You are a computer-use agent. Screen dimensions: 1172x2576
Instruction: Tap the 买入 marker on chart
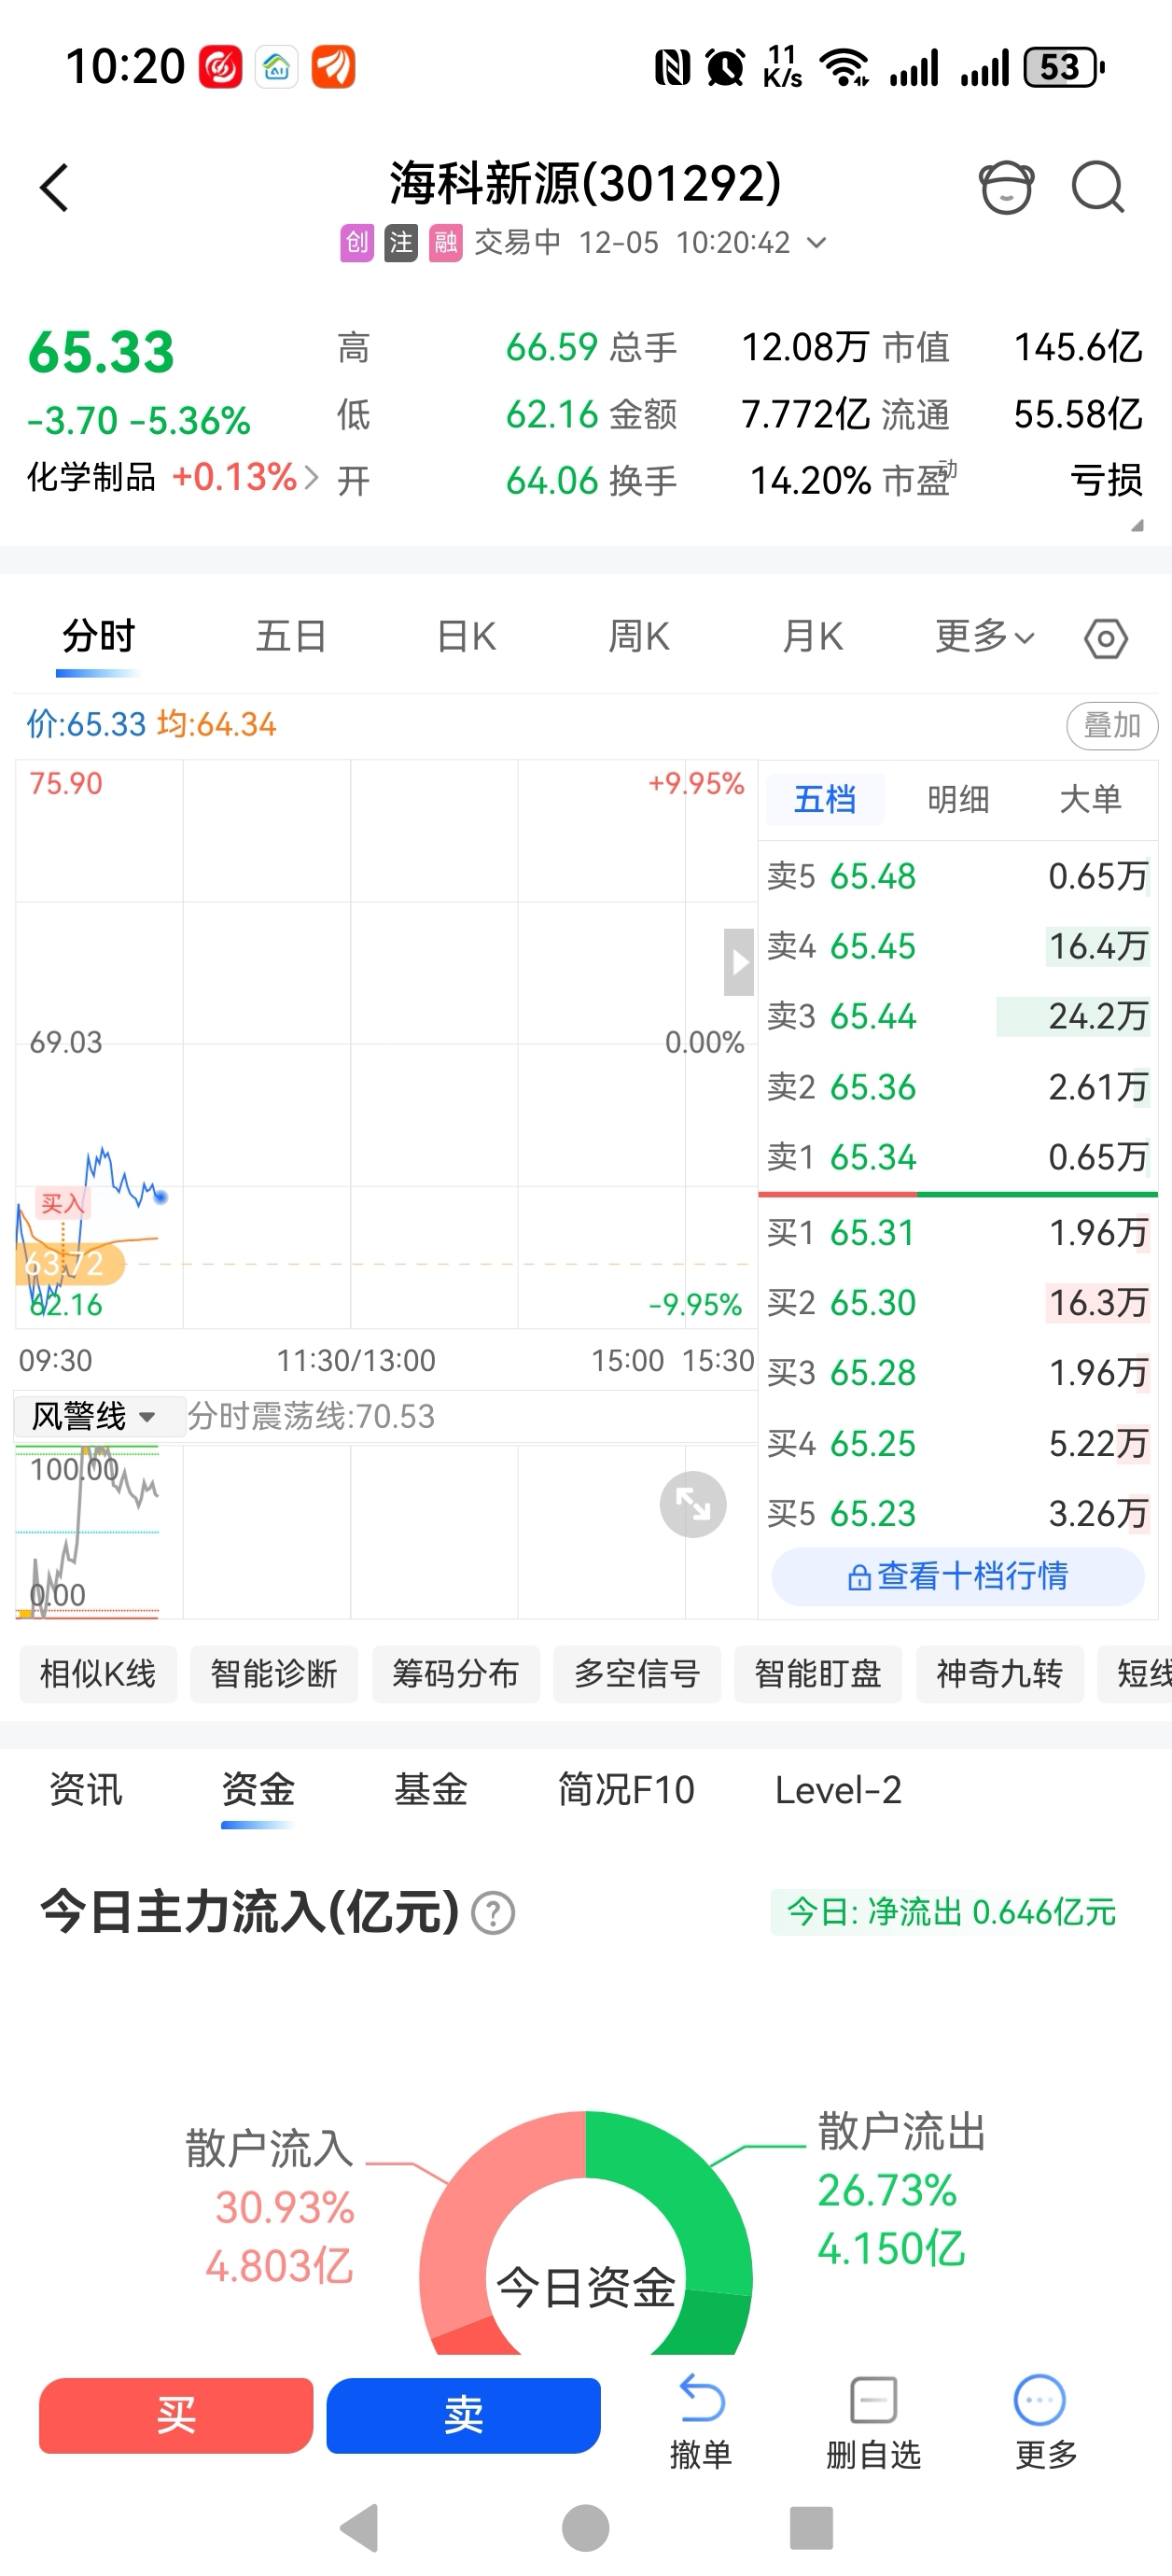tap(62, 1203)
